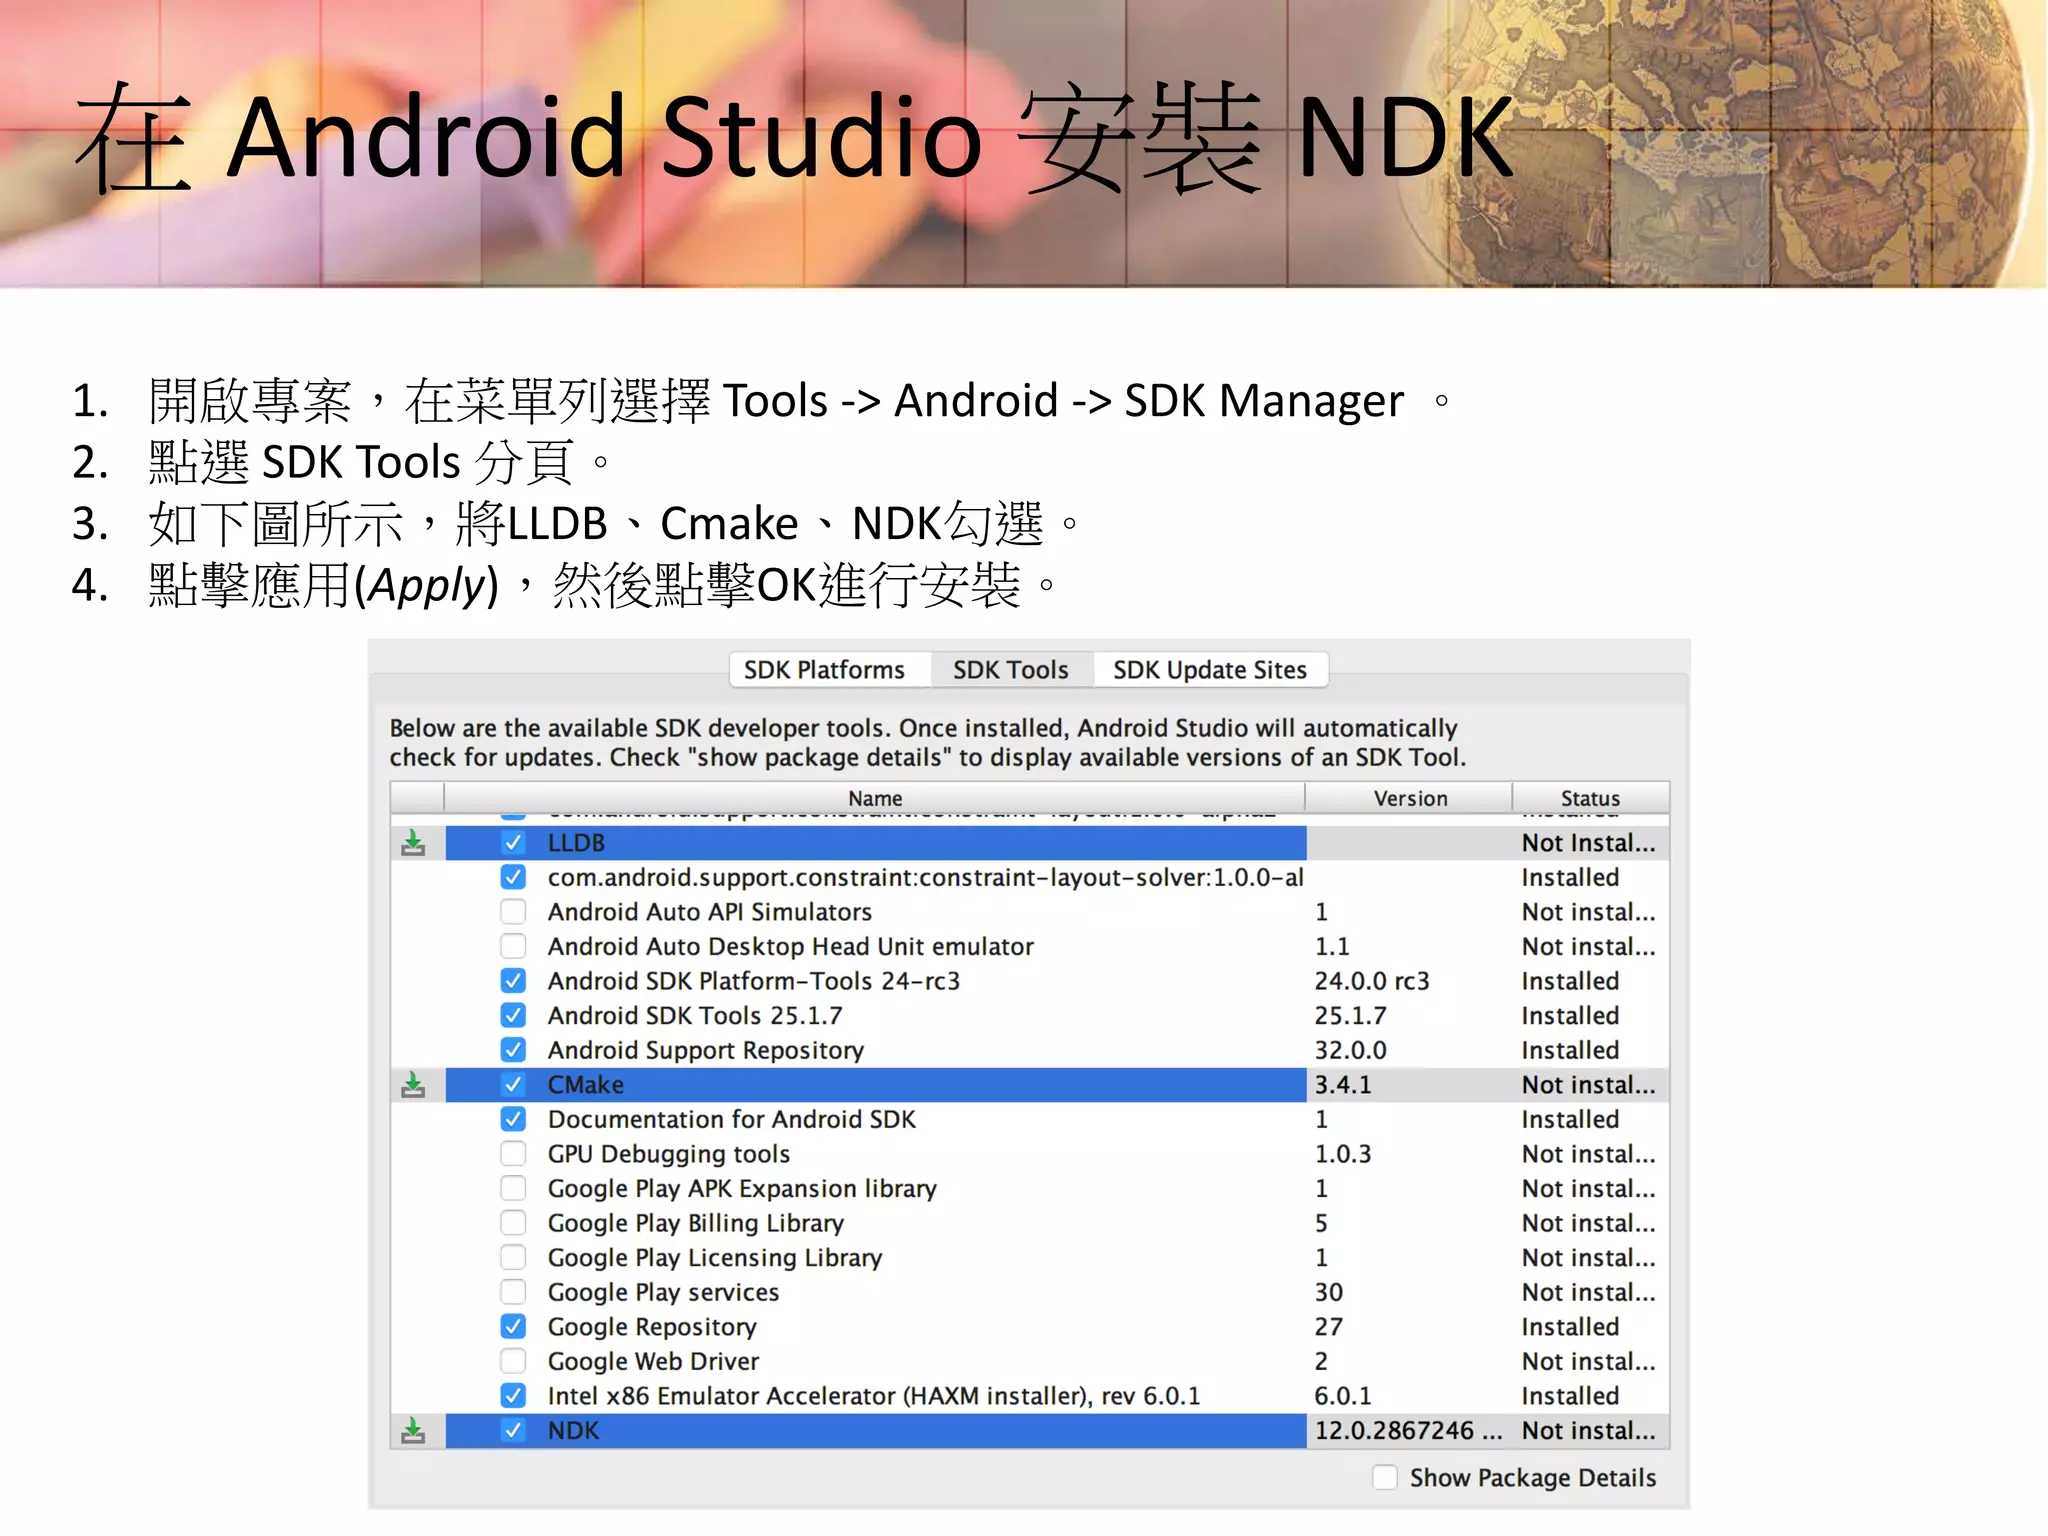
Task: Check Android Auto API Simulators
Action: [513, 912]
